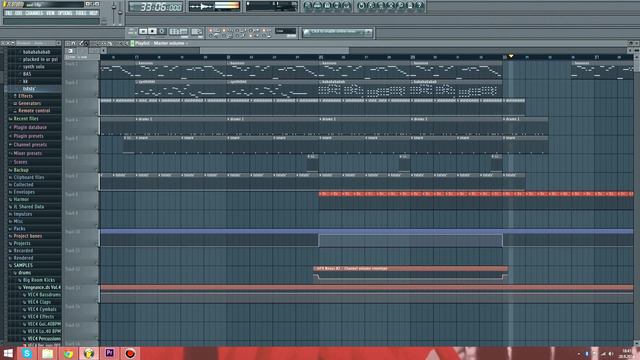Click the fourth round icon after the mixer shortcut
Image resolution: width=640 pixels, height=360 pixels.
coord(390,6)
